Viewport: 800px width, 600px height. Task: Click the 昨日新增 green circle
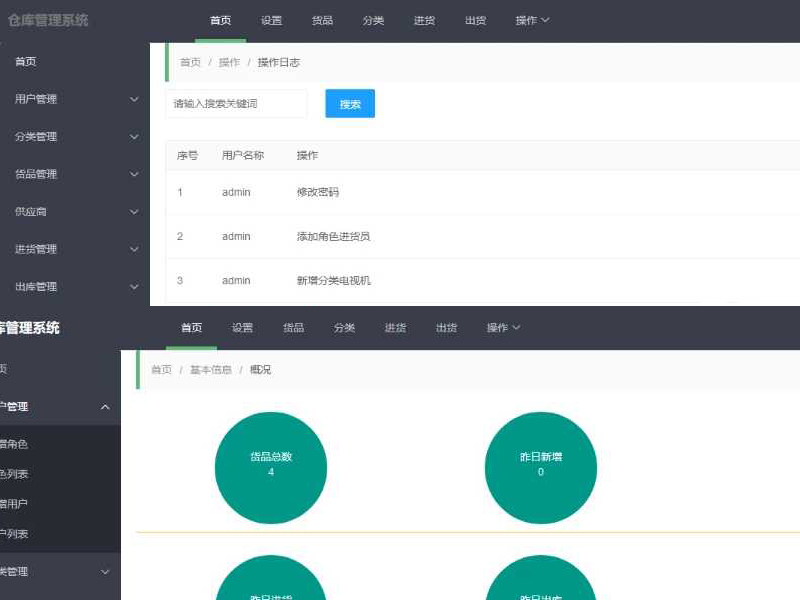[x=540, y=467]
